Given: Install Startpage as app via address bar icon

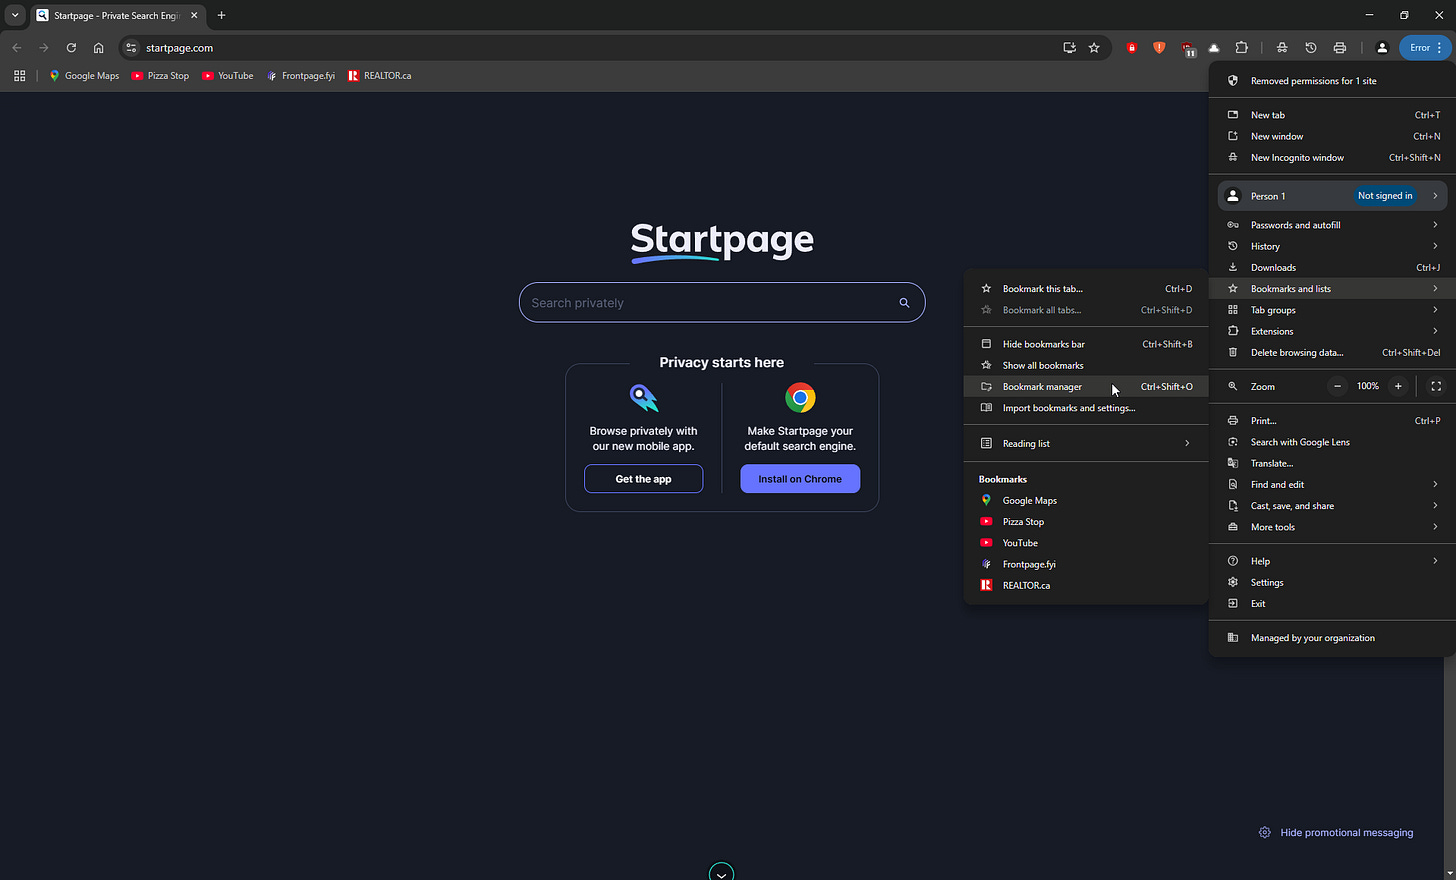Looking at the screenshot, I should coord(1069,47).
